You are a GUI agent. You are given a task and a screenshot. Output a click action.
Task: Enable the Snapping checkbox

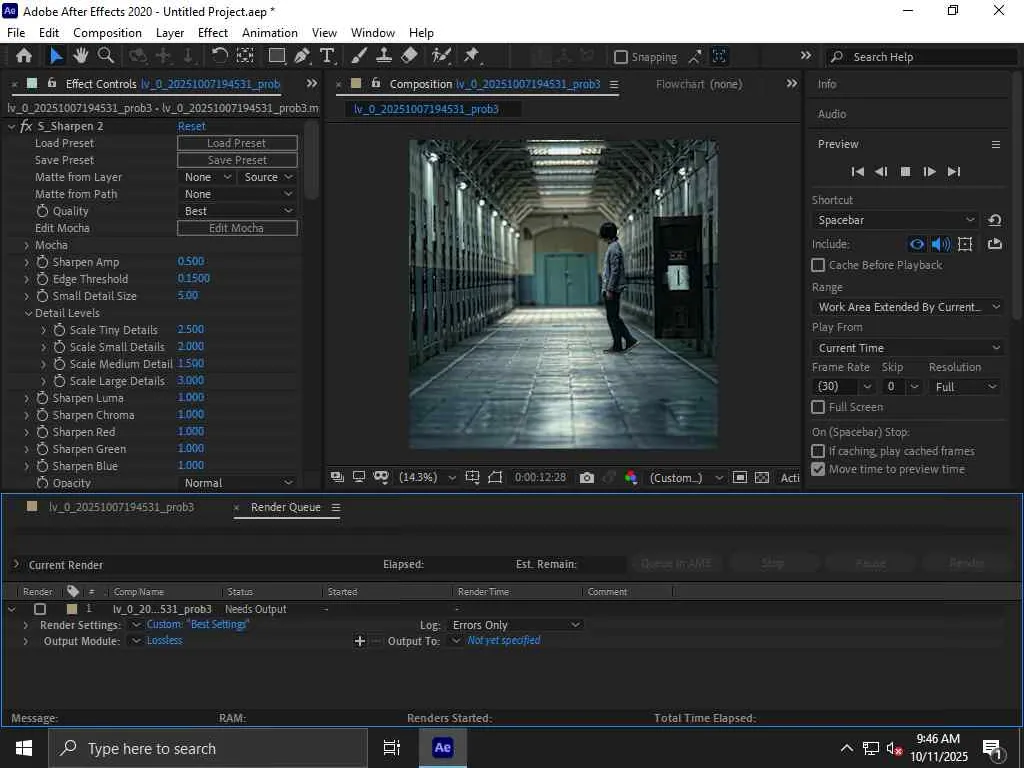tap(621, 57)
